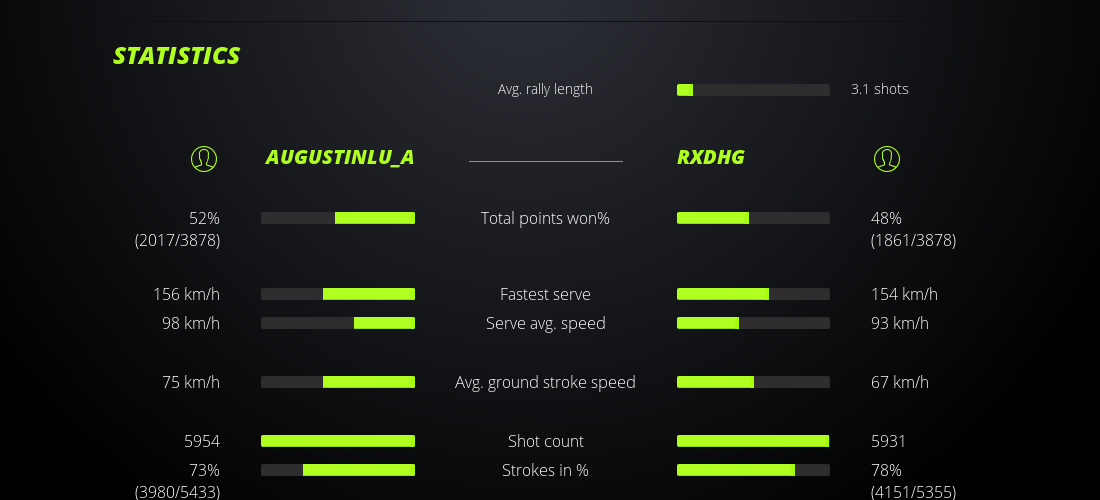Viewport: 1100px width, 500px height.
Task: Select the Shot count label
Action: pyautogui.click(x=545, y=441)
